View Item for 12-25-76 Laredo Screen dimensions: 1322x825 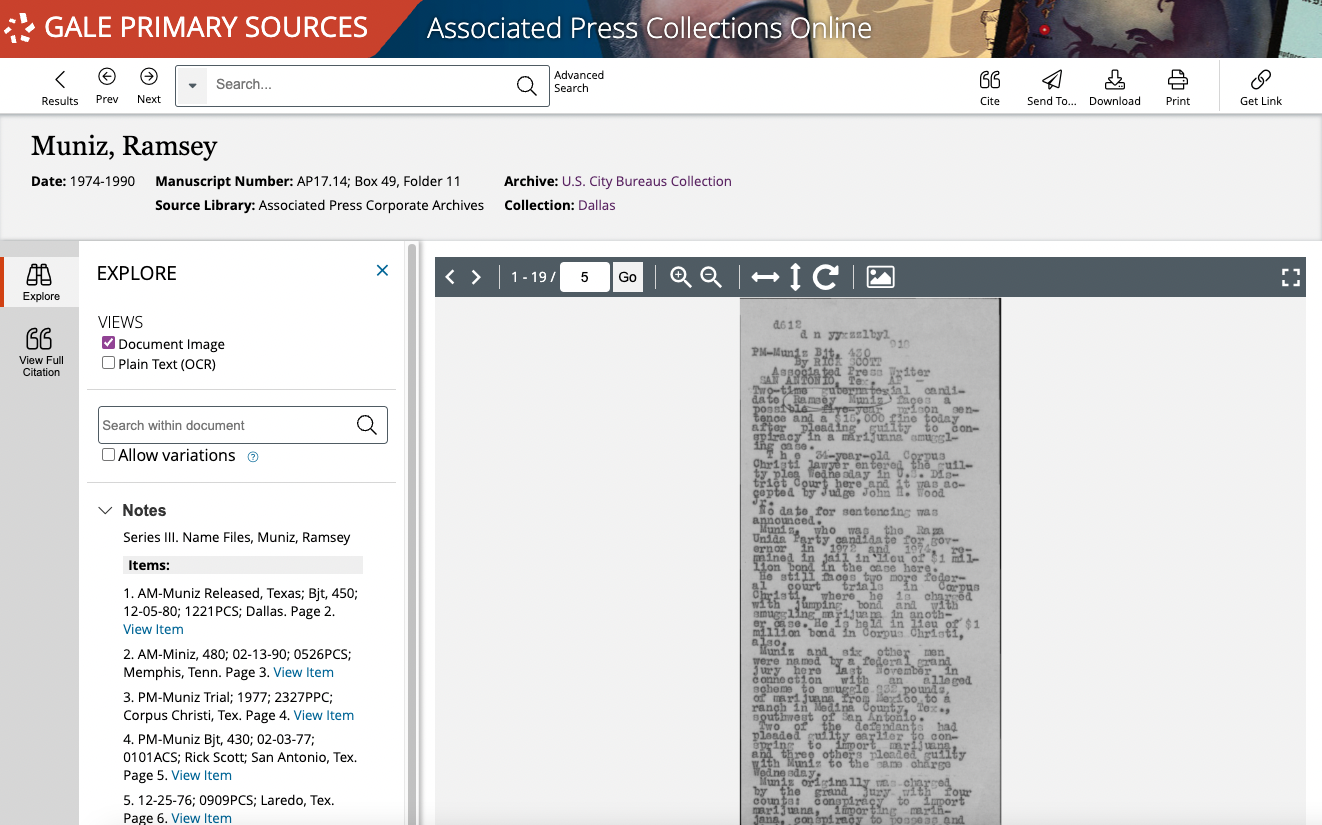202,818
